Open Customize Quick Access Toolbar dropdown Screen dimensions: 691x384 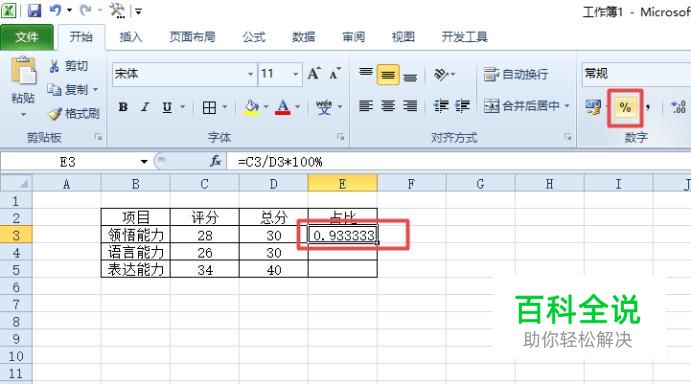tap(138, 11)
